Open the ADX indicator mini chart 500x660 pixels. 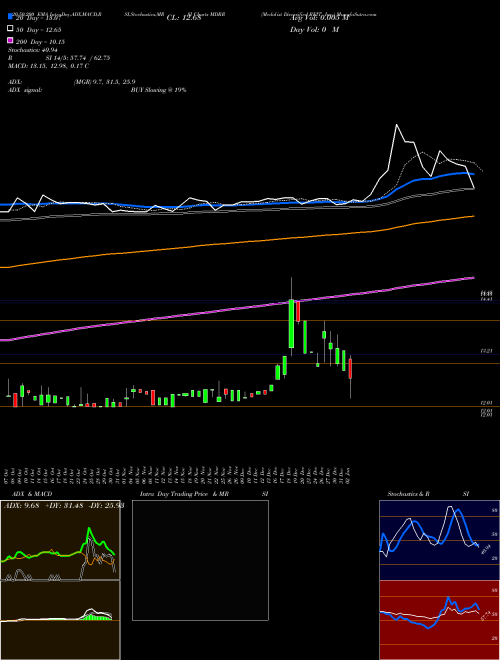[60, 540]
